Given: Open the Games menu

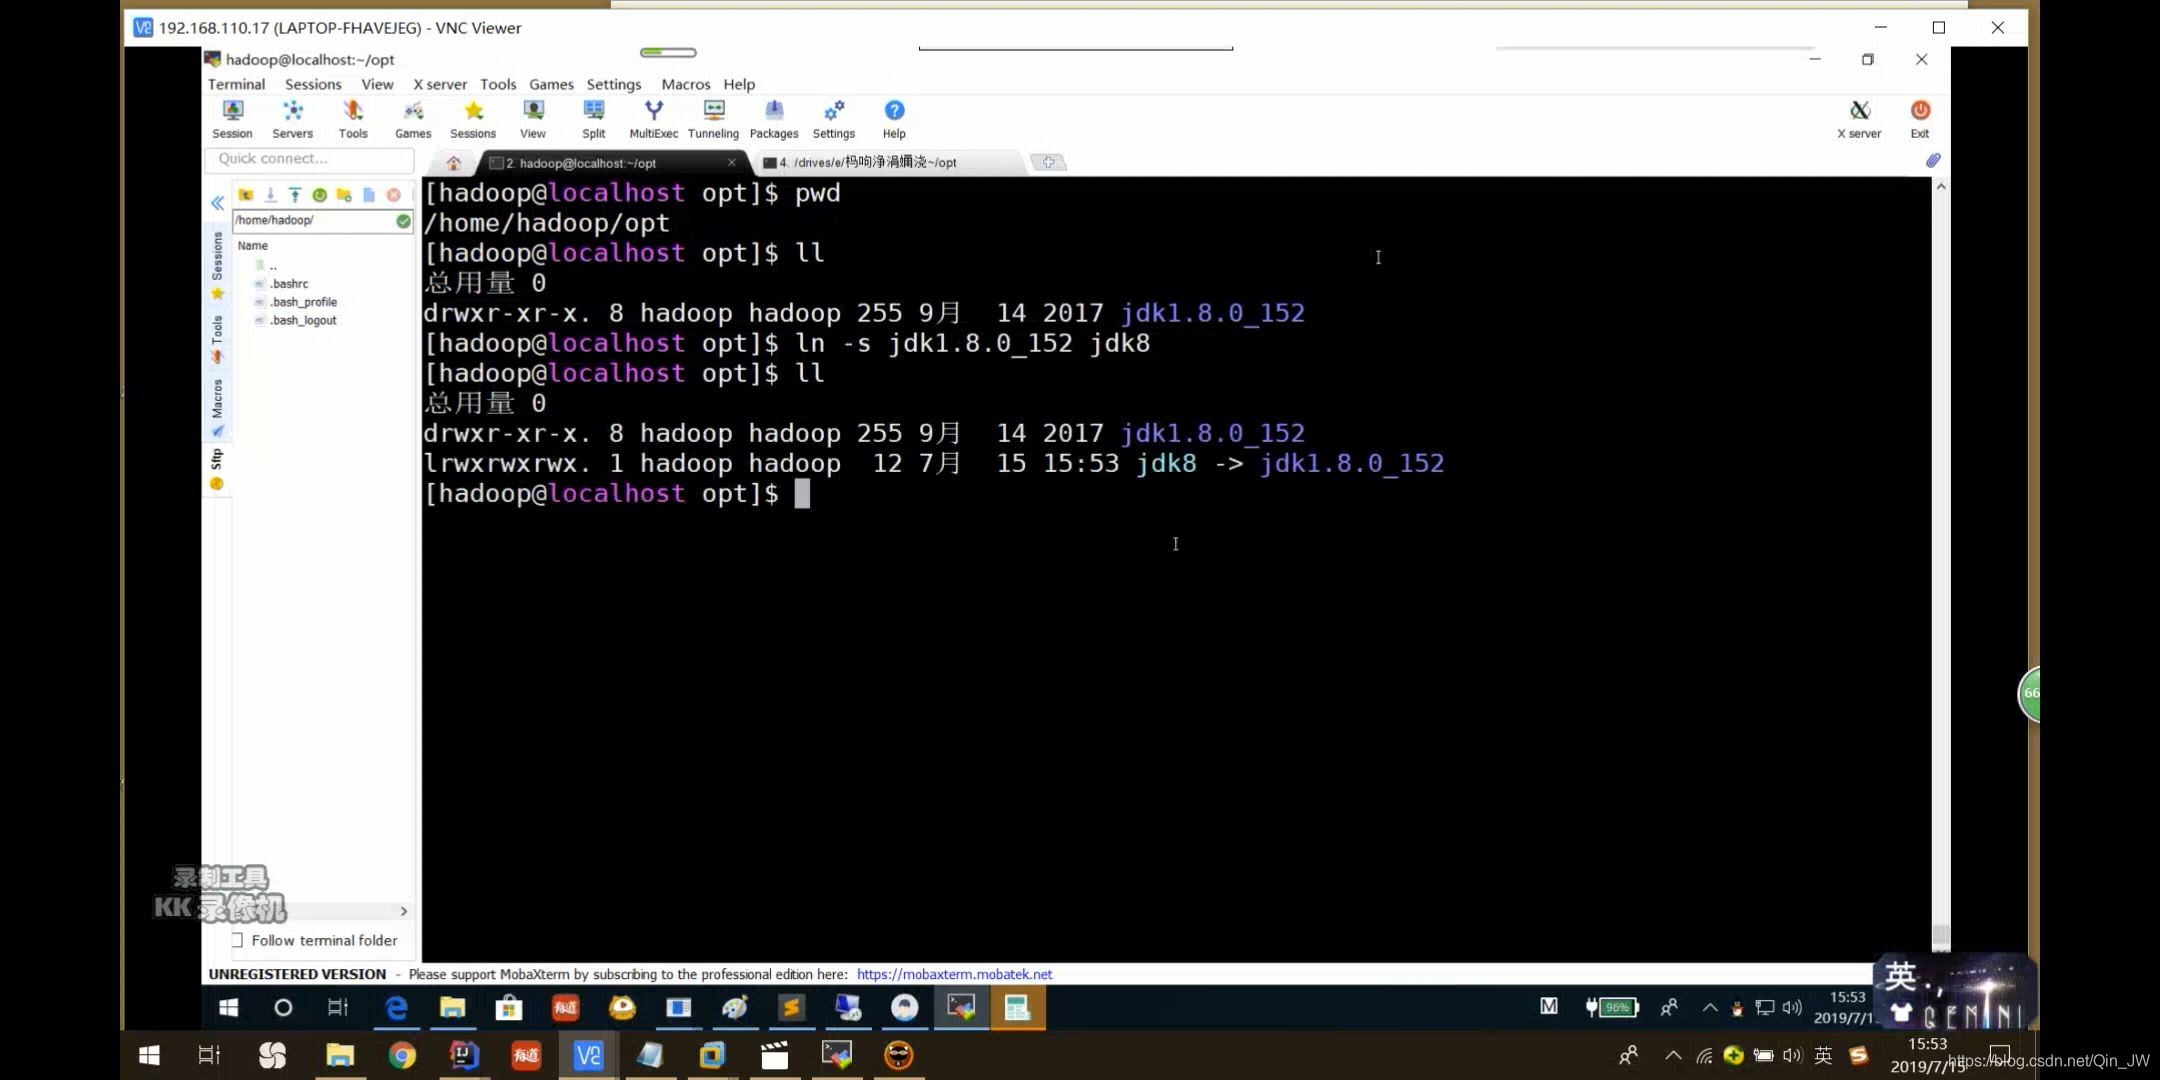Looking at the screenshot, I should coord(551,84).
